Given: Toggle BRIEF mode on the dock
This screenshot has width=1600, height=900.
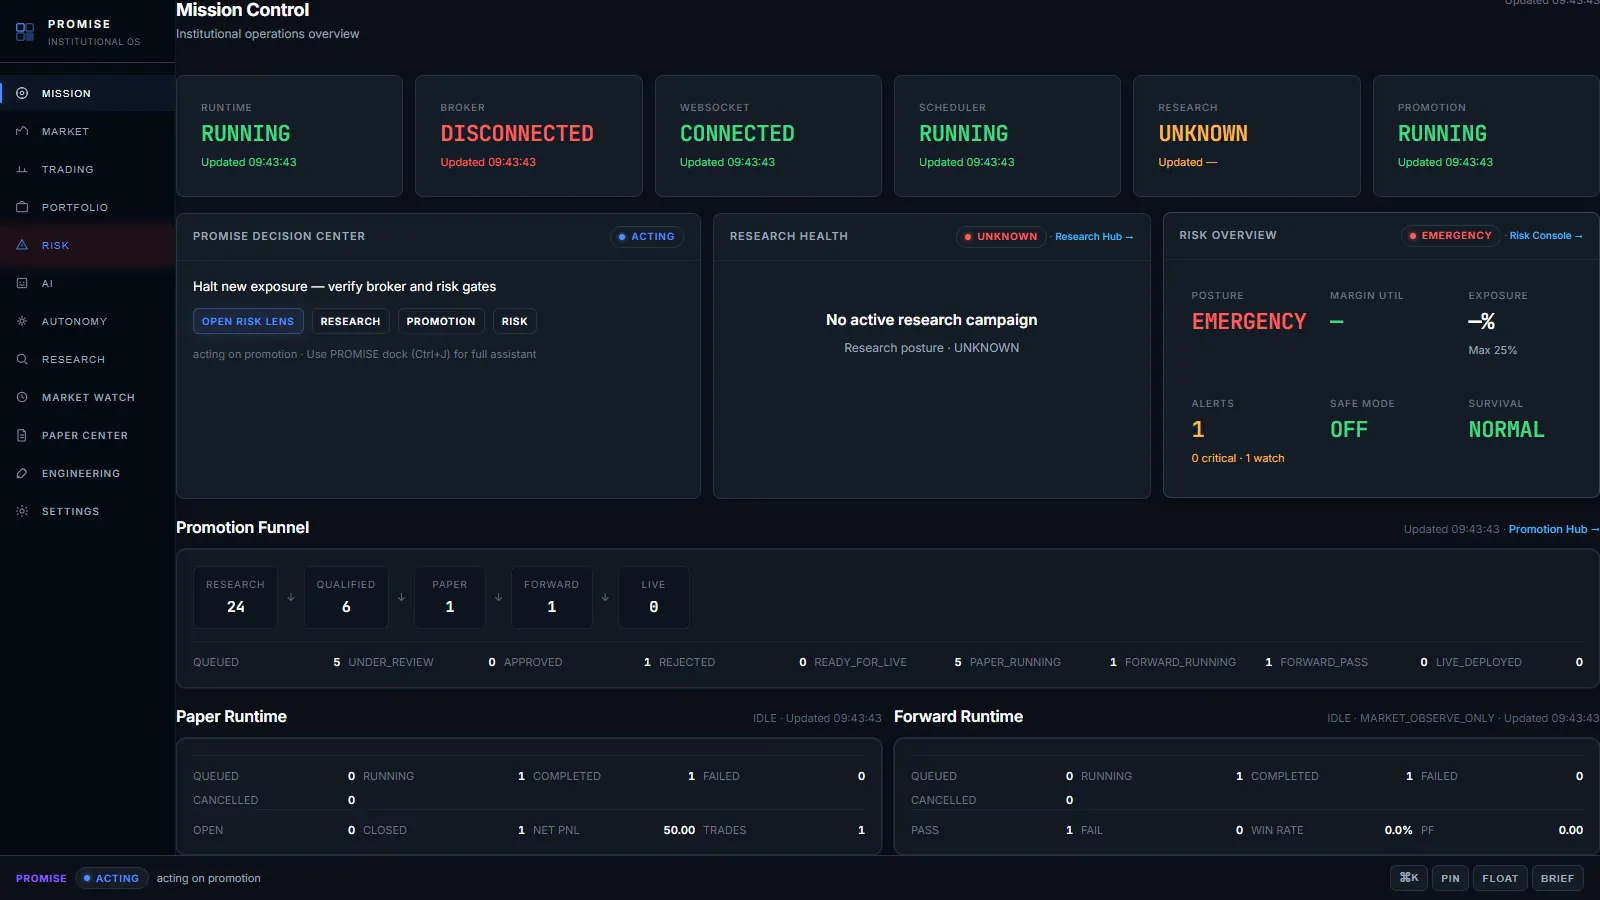Looking at the screenshot, I should tap(1557, 878).
